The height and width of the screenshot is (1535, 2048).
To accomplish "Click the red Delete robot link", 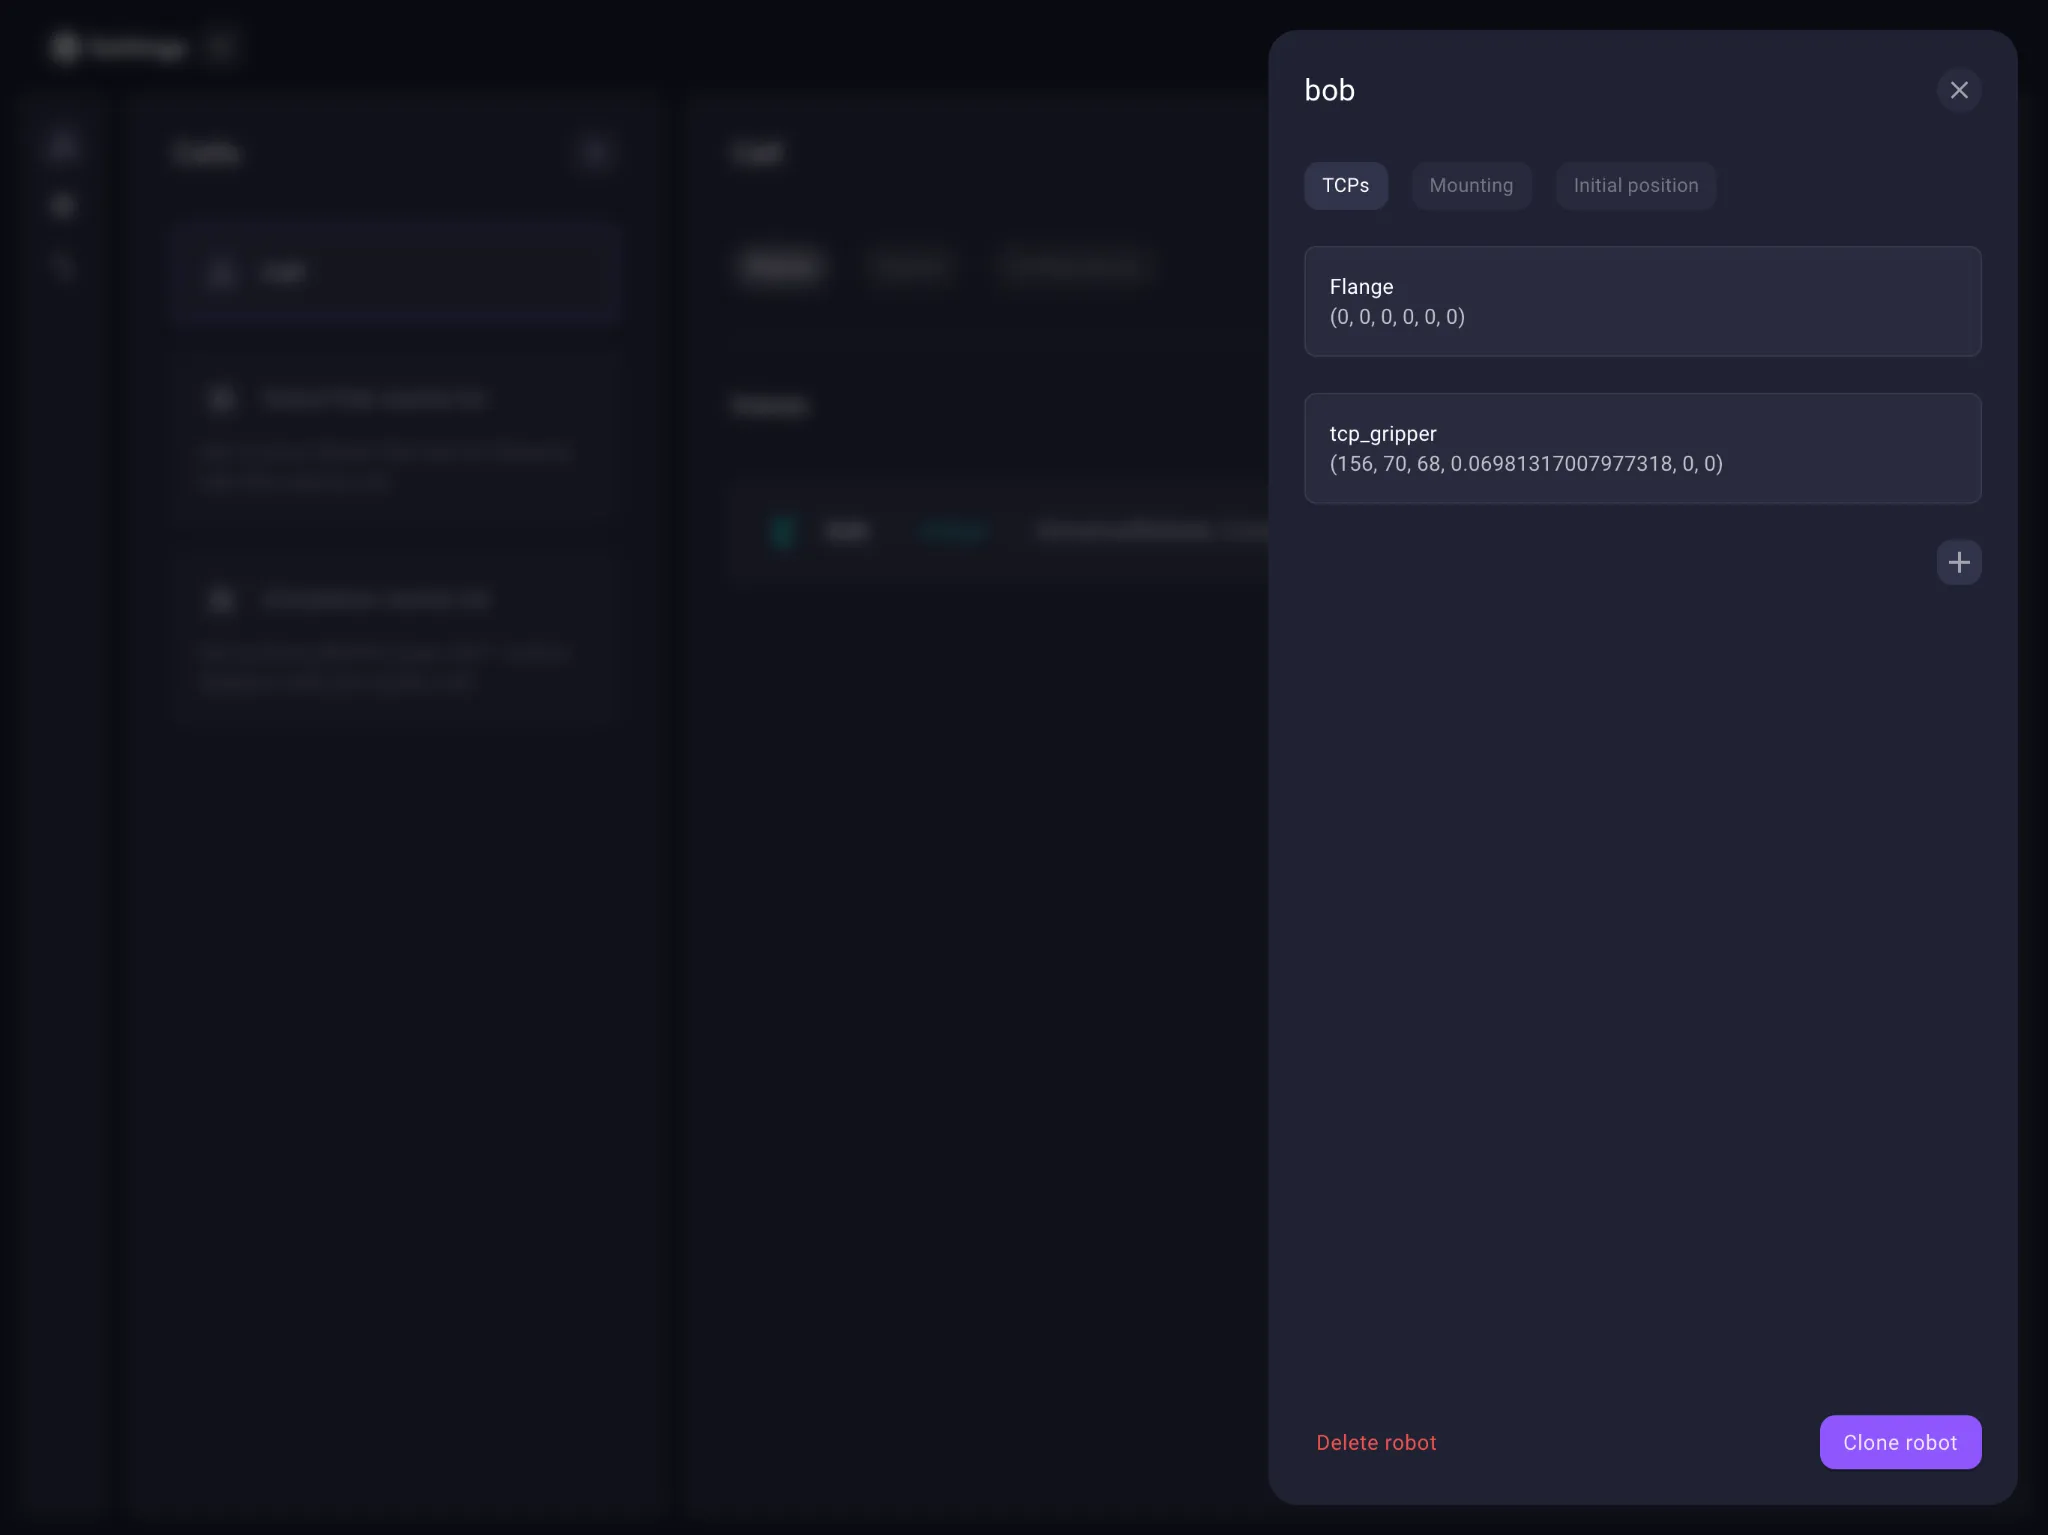I will [1375, 1442].
